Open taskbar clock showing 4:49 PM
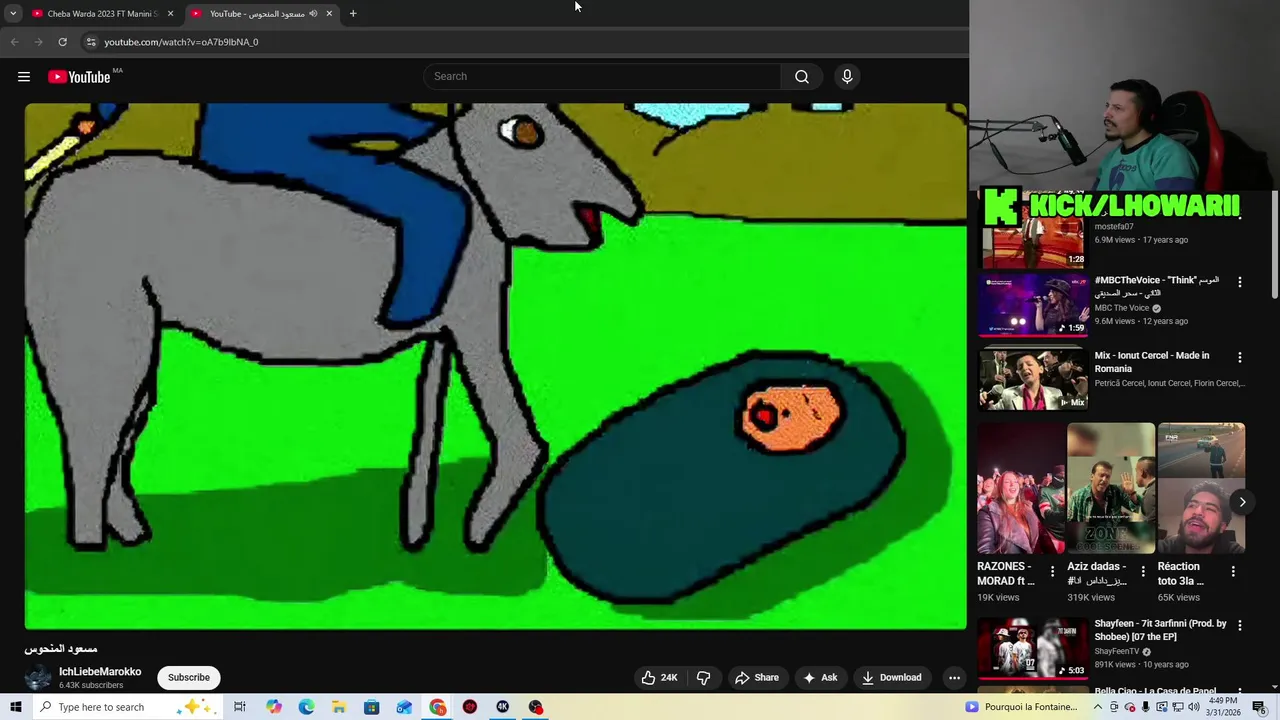The image size is (1280, 720). pyautogui.click(x=1223, y=707)
